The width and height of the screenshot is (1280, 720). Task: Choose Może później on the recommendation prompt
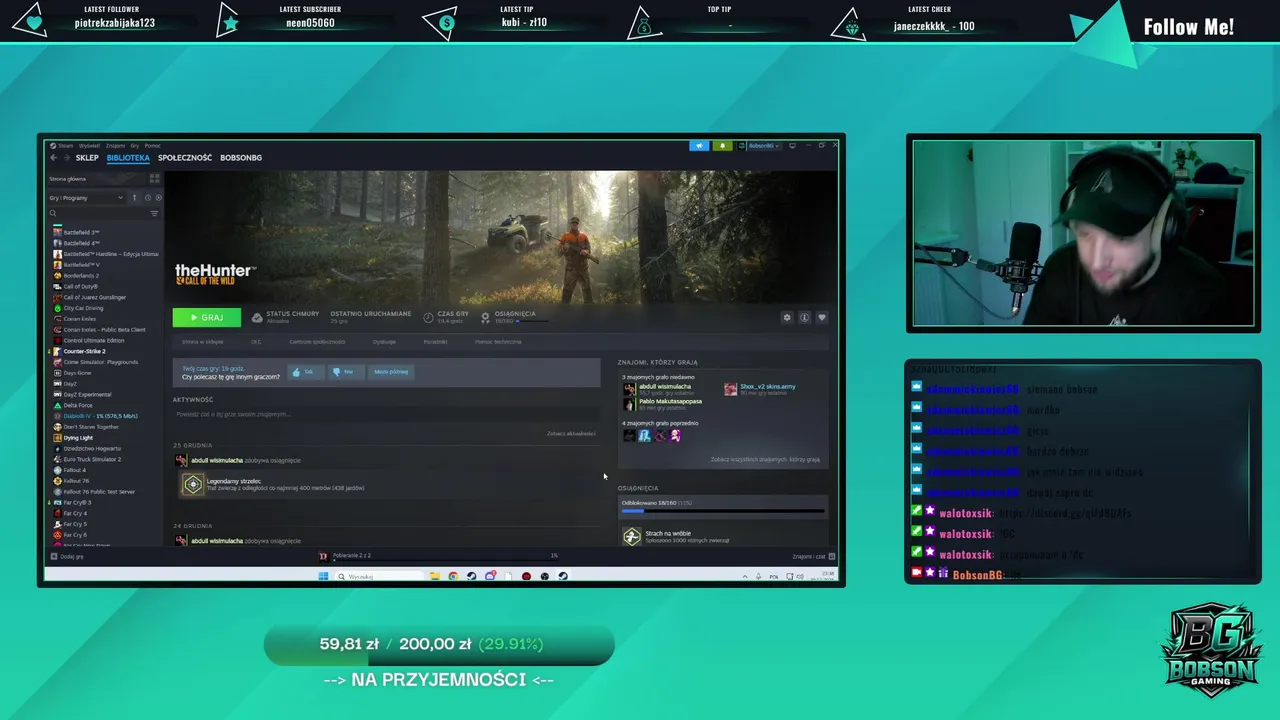click(x=391, y=372)
